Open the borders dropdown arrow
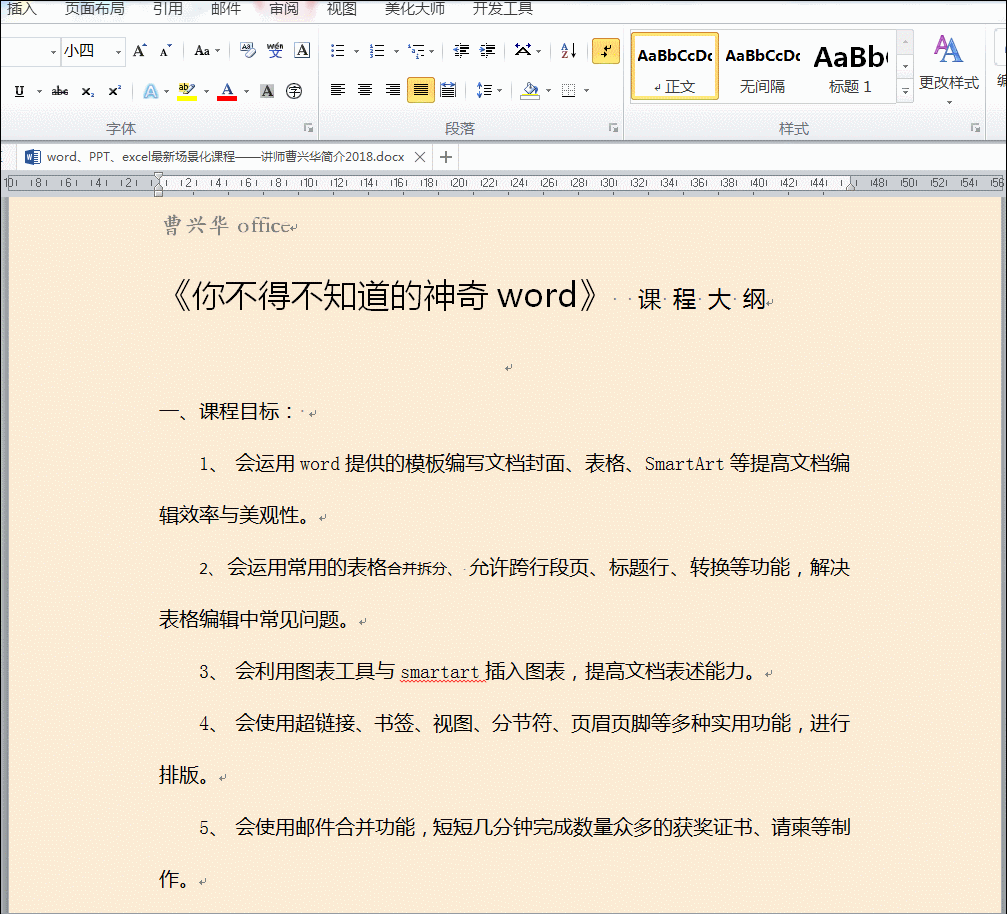This screenshot has width=1007, height=914. coord(586,91)
